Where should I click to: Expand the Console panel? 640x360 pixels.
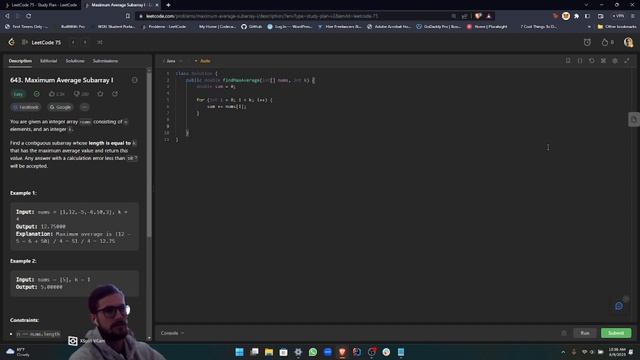pyautogui.click(x=172, y=333)
